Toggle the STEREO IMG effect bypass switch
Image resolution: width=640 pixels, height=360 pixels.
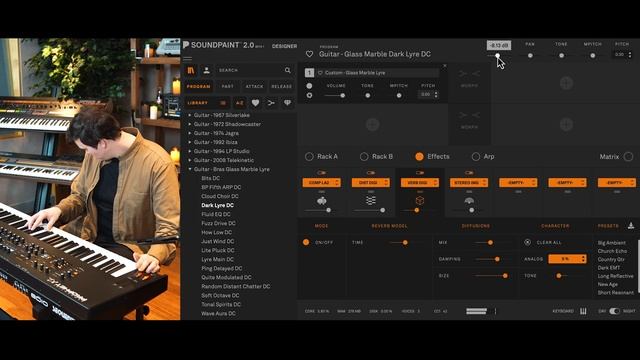(x=469, y=173)
